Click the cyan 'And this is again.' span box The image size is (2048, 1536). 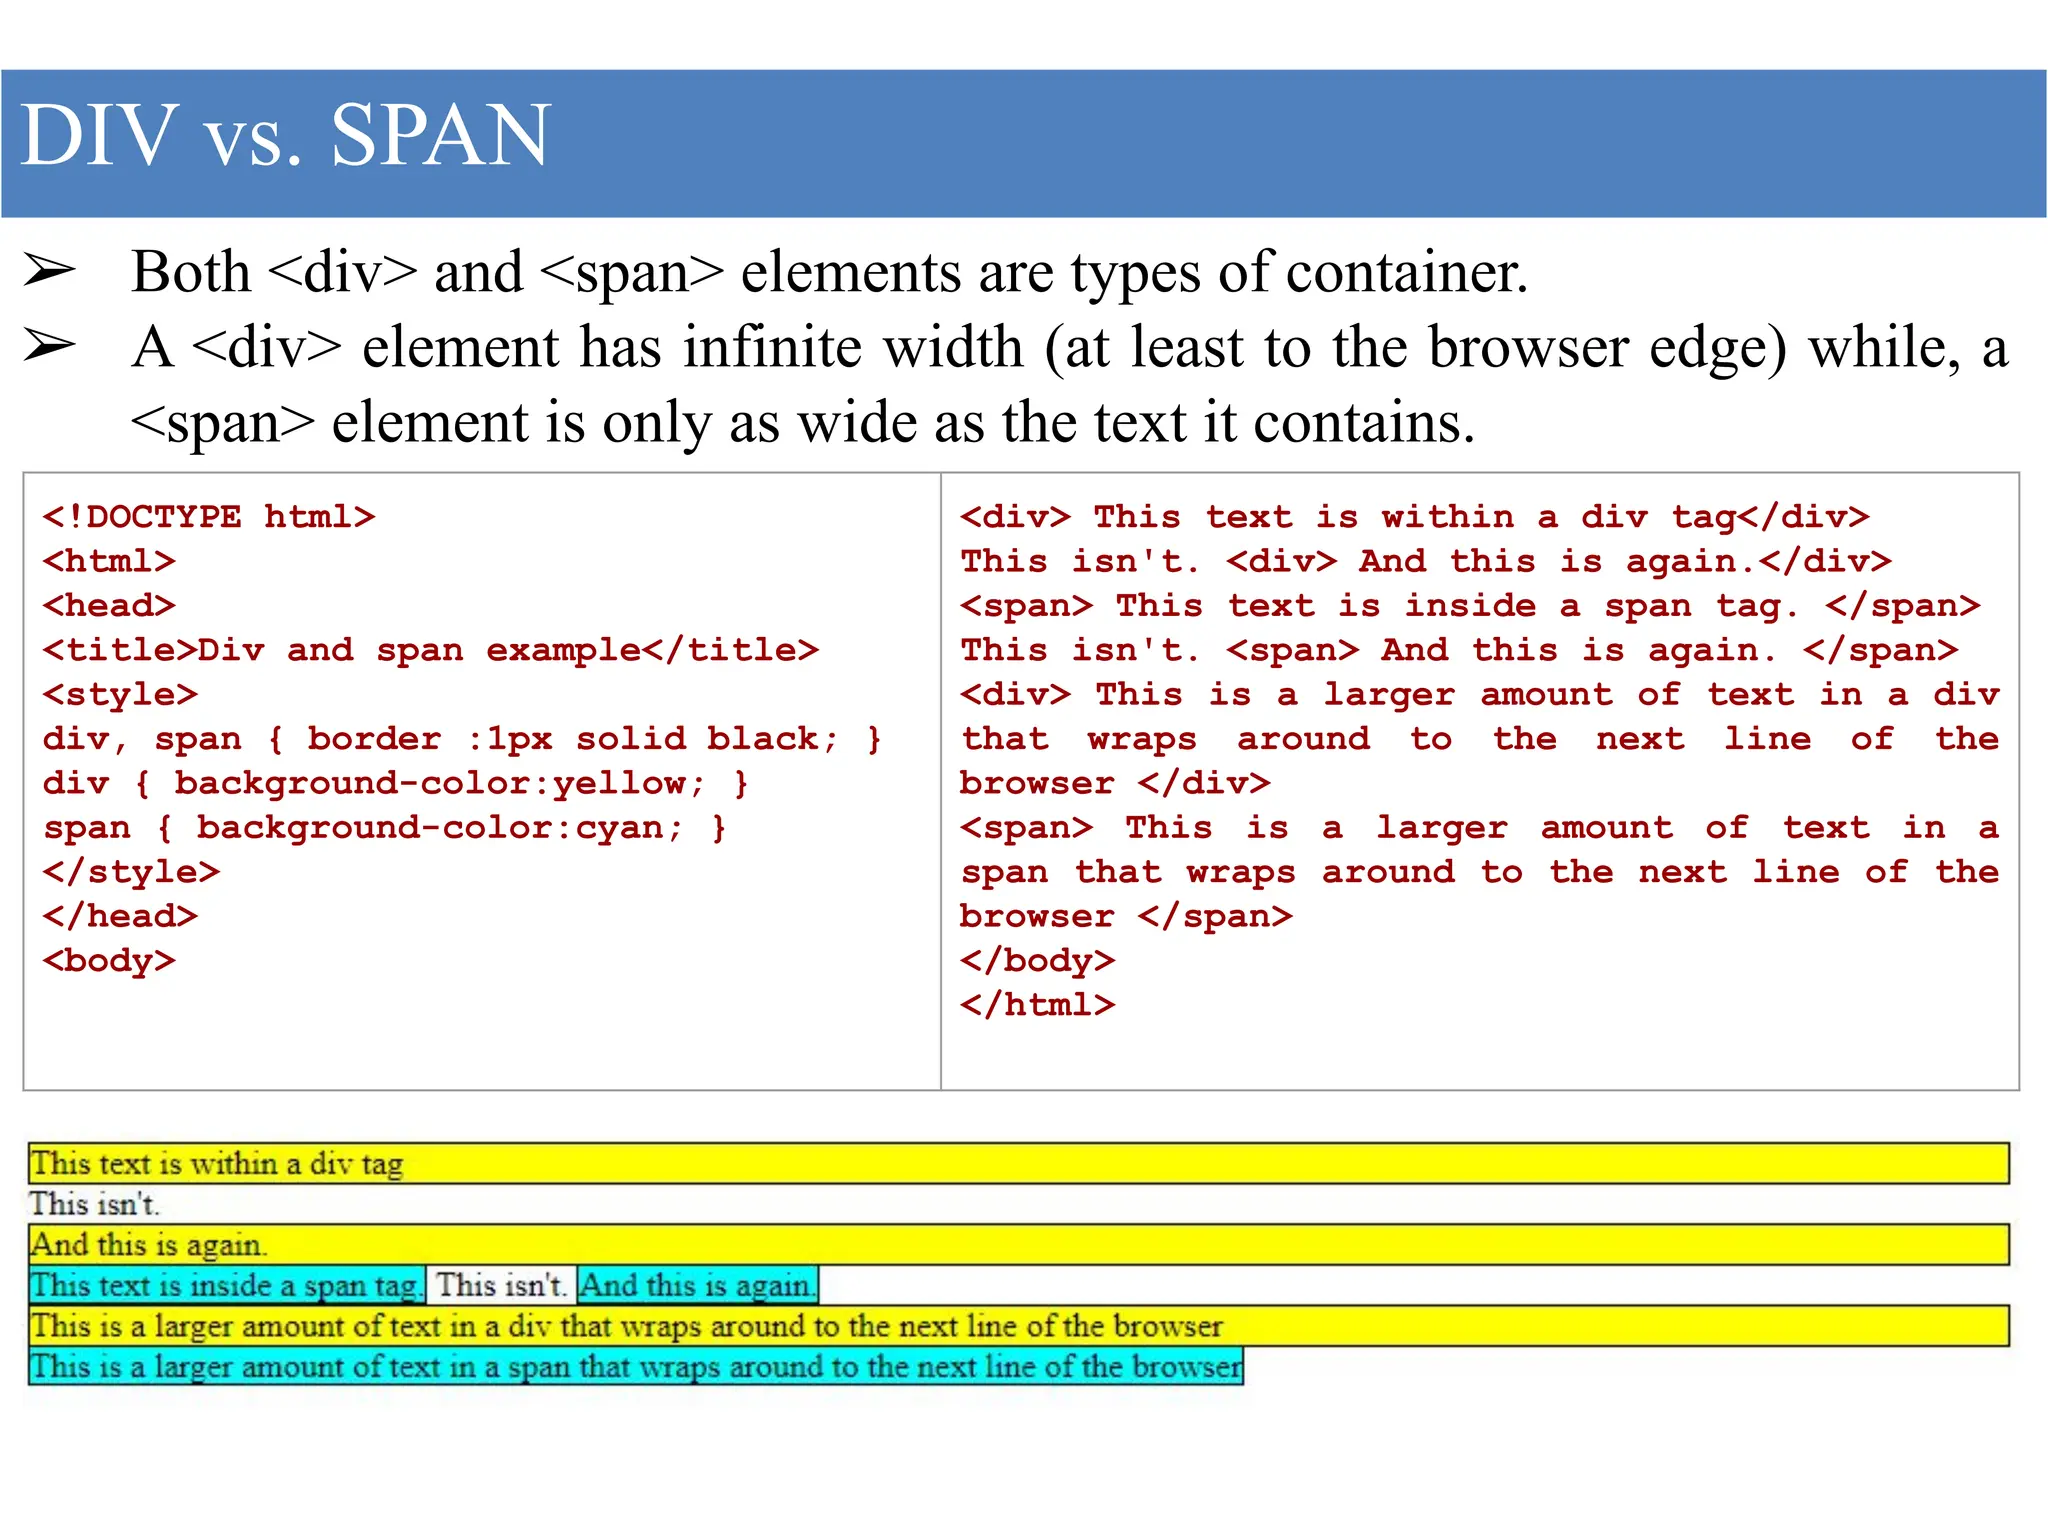[x=697, y=1285]
